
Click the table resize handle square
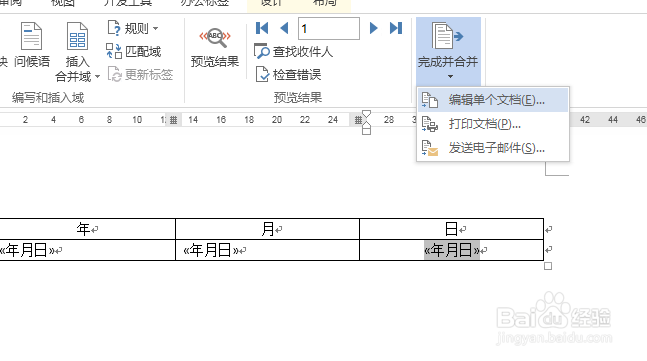[x=548, y=266]
